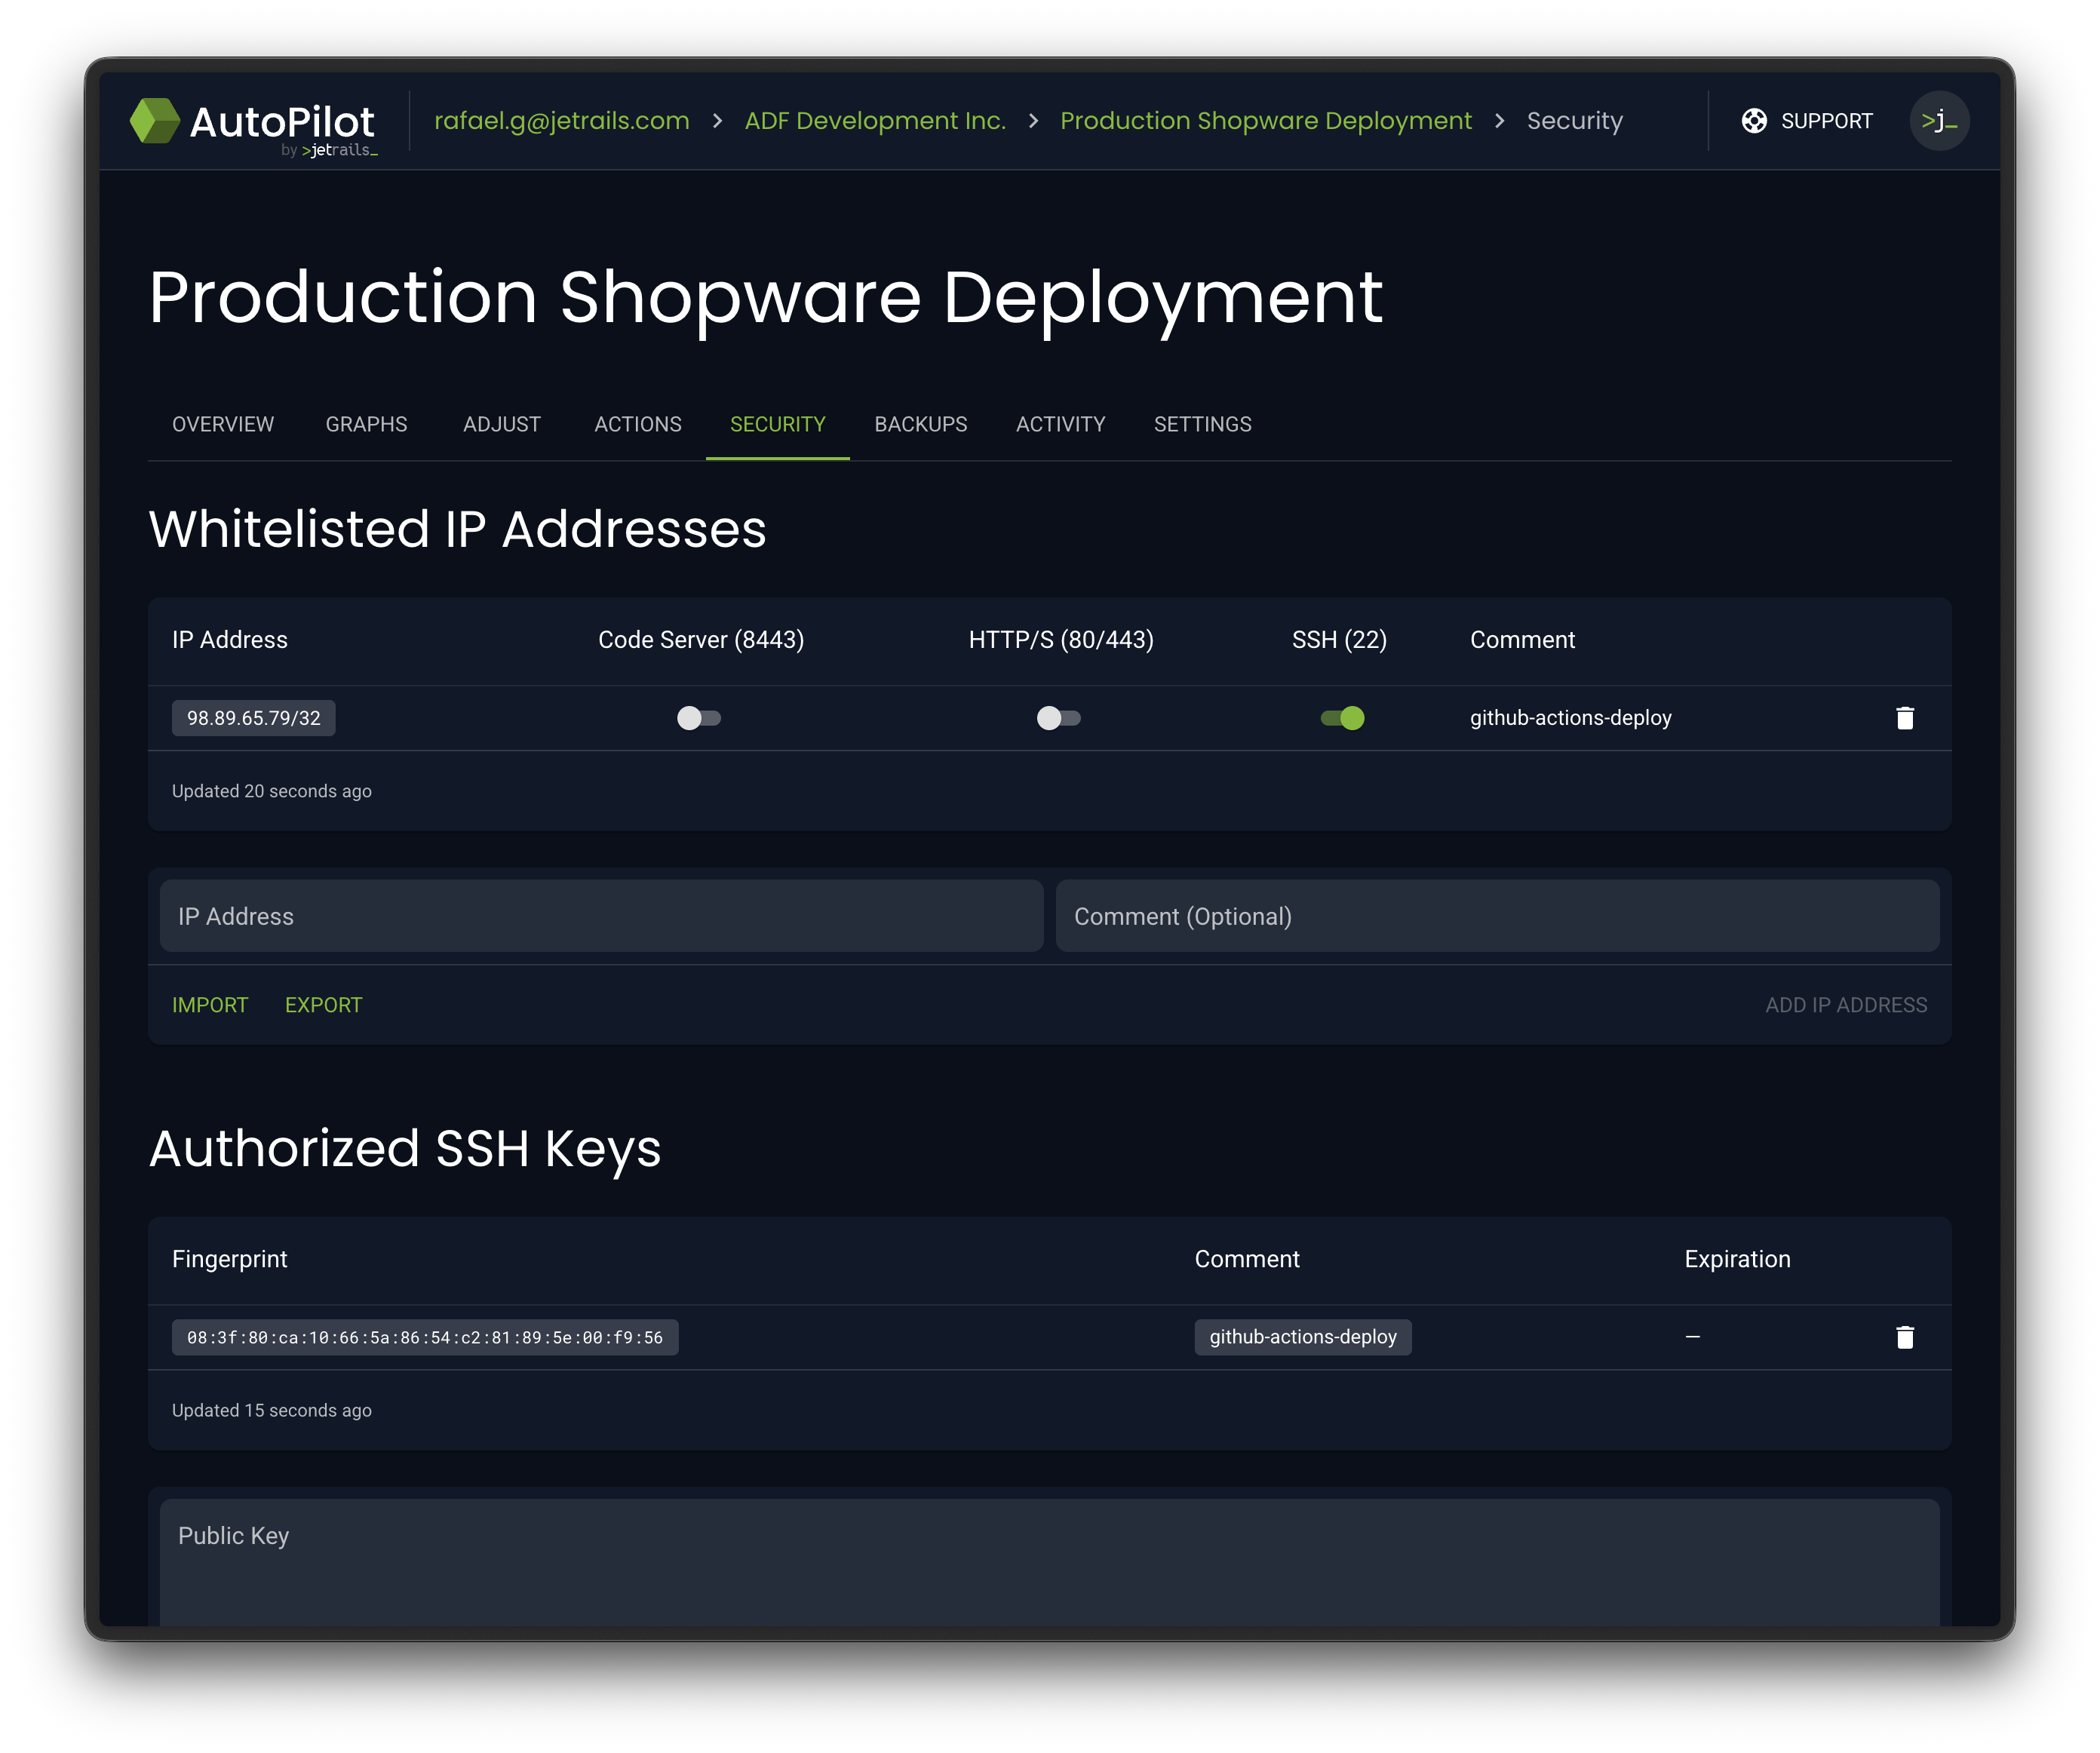2100x1753 pixels.
Task: Click the Security breadcrumb
Action: click(x=1574, y=121)
